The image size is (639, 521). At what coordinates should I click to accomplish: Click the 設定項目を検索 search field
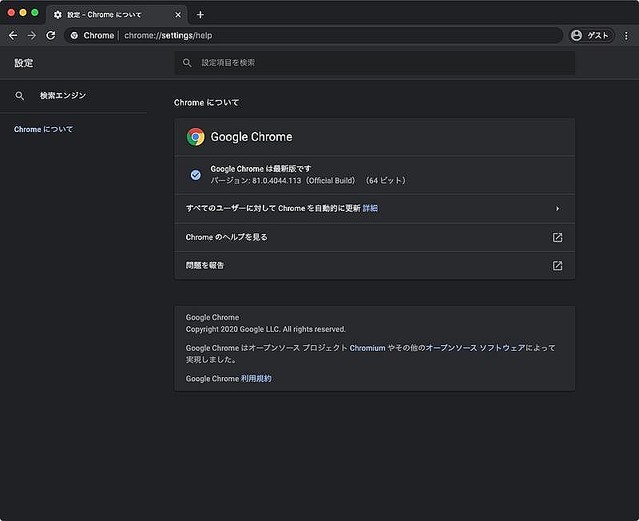click(x=375, y=63)
